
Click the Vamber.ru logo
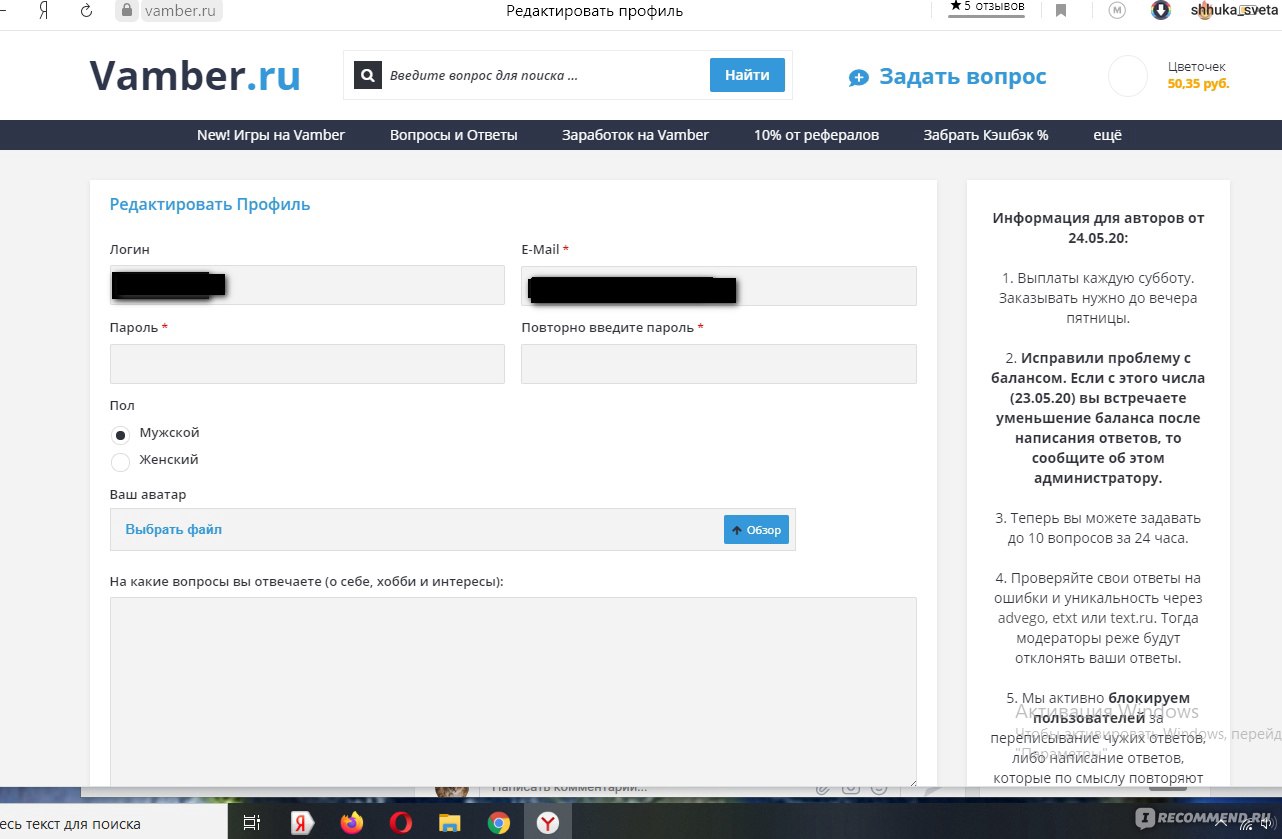point(195,76)
